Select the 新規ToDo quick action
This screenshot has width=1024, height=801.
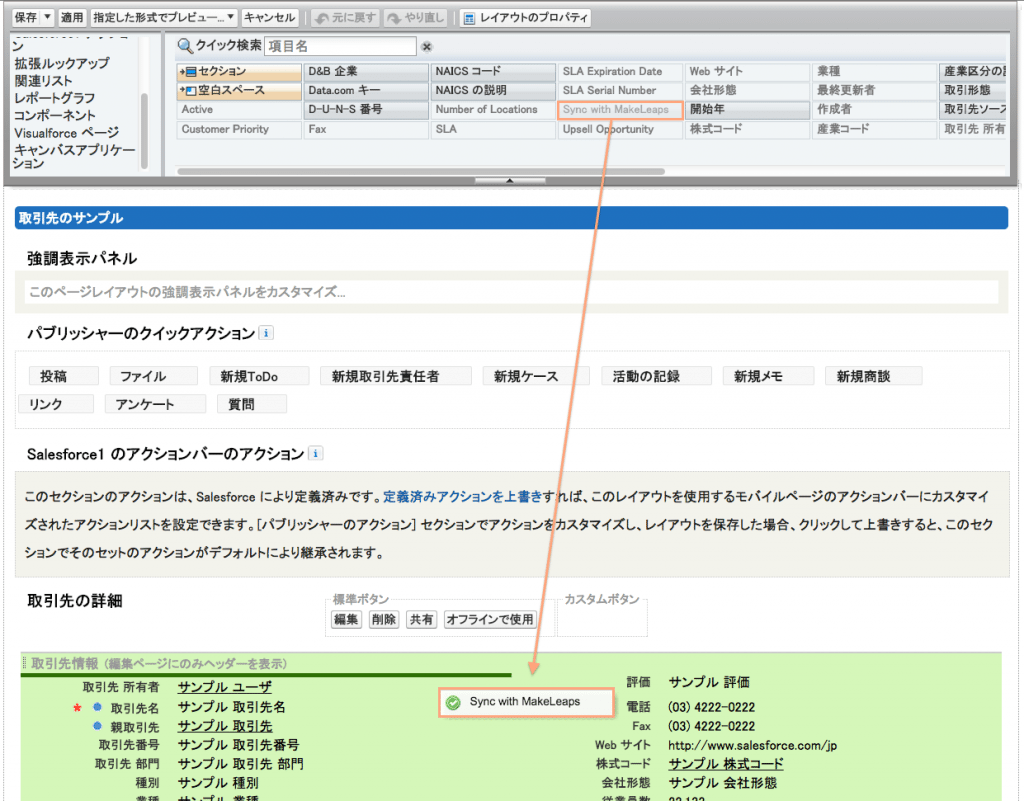tap(259, 376)
